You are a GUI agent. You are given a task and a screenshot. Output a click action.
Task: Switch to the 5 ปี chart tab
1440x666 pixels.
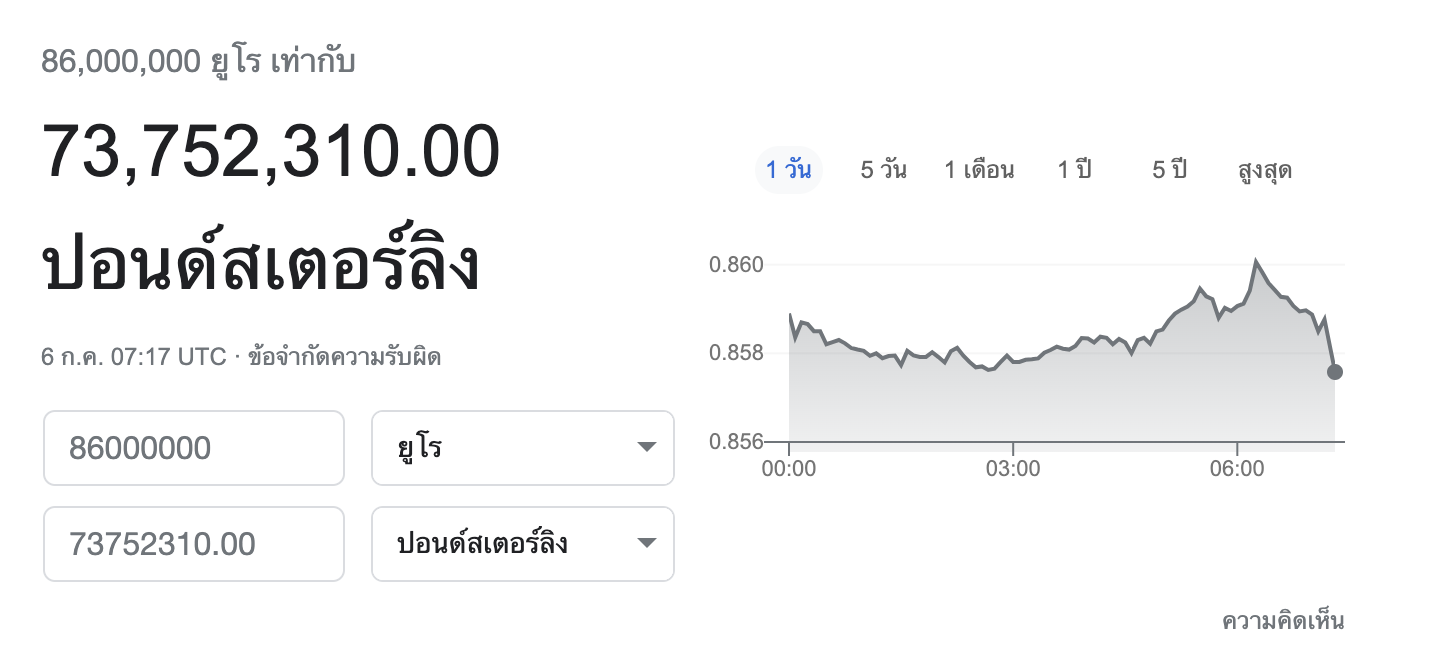coord(1169,170)
